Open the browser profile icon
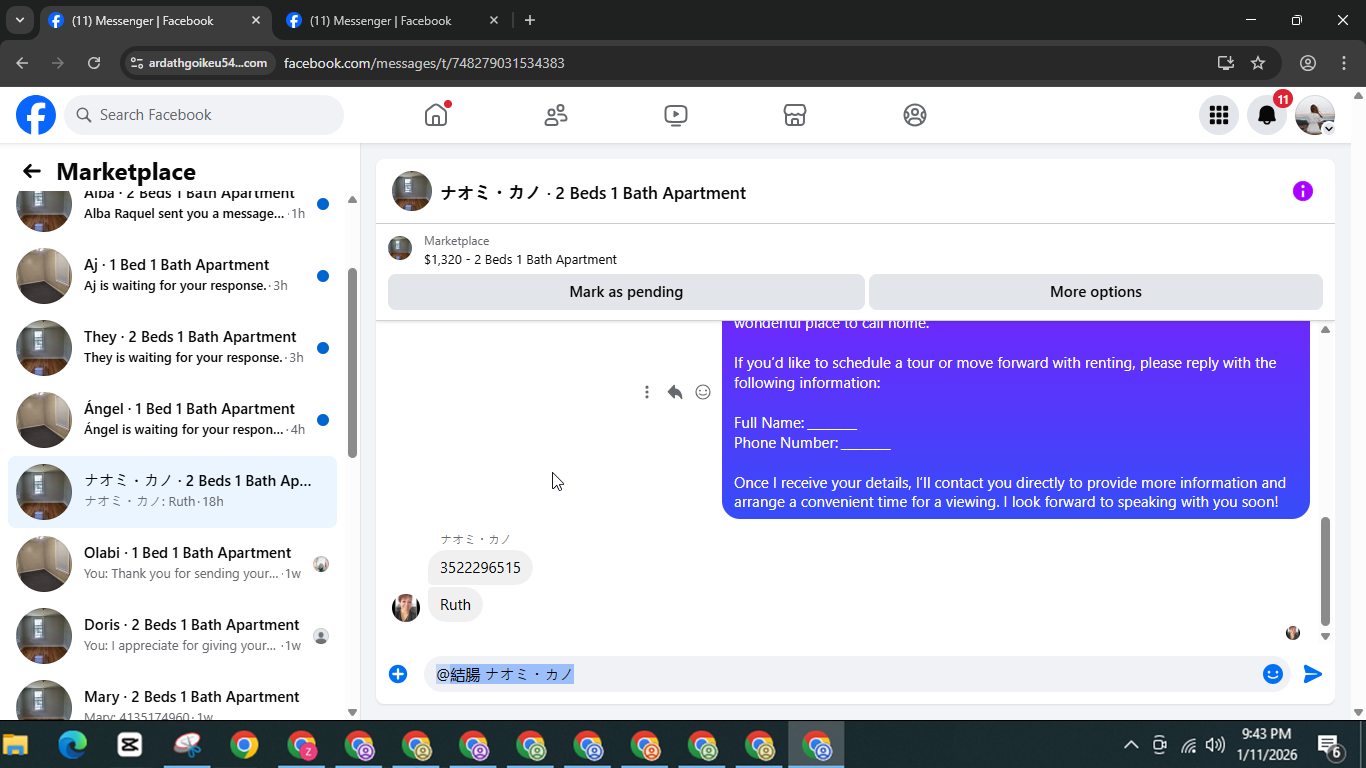 click(x=1308, y=63)
